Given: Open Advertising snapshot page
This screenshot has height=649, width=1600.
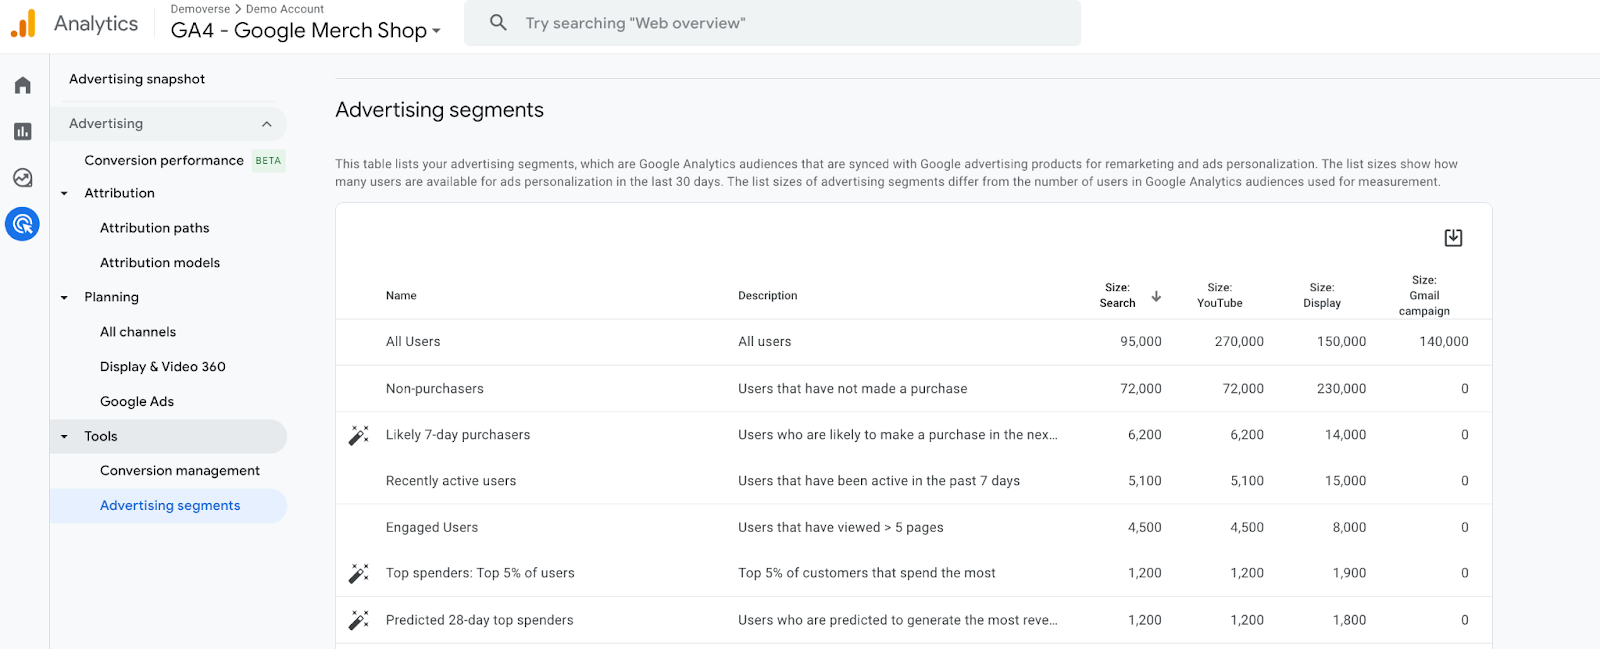Looking at the screenshot, I should pos(137,79).
